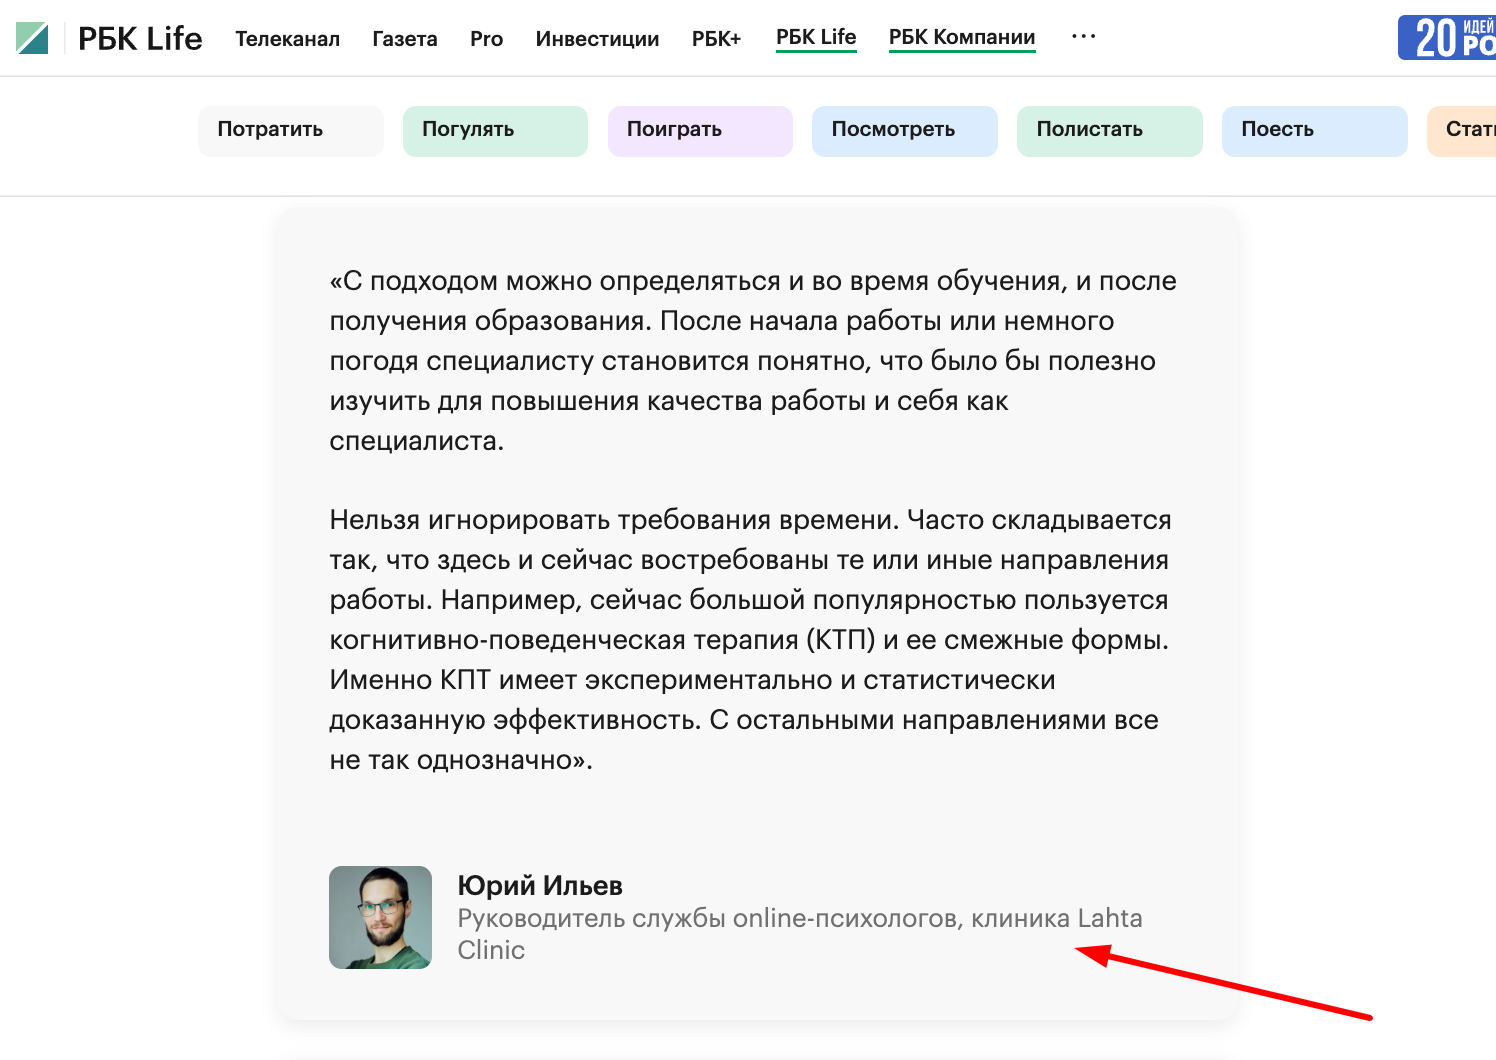The height and width of the screenshot is (1060, 1496).
Task: Select the Посмотреть category chip
Action: [904, 130]
